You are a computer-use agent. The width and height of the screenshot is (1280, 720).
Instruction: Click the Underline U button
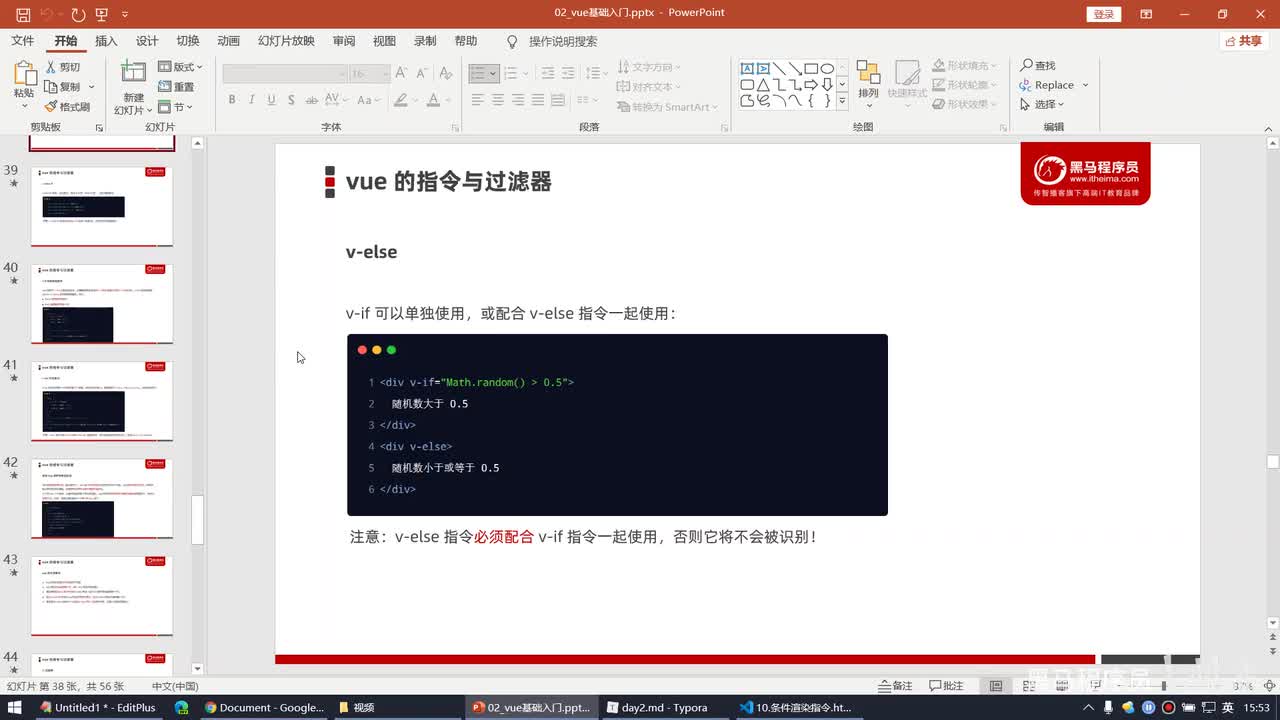click(x=271, y=100)
